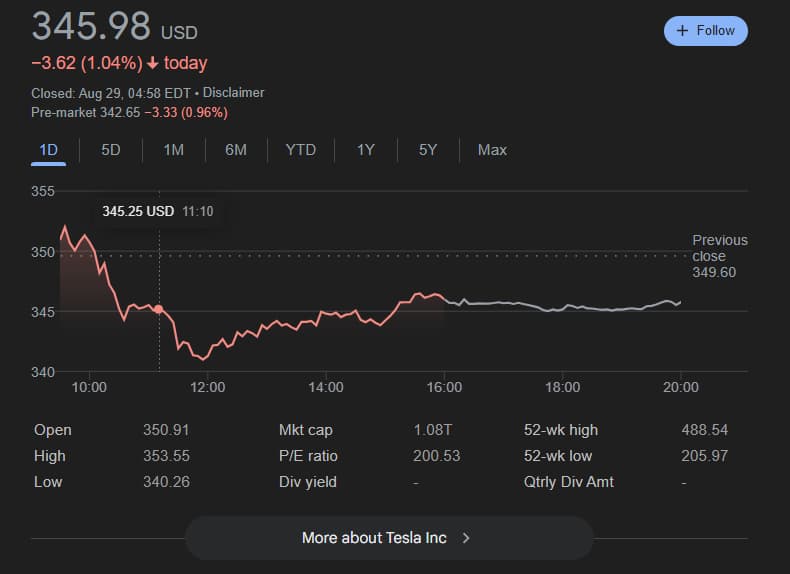Click the Div yield label
The width and height of the screenshot is (790, 574).
tap(307, 482)
